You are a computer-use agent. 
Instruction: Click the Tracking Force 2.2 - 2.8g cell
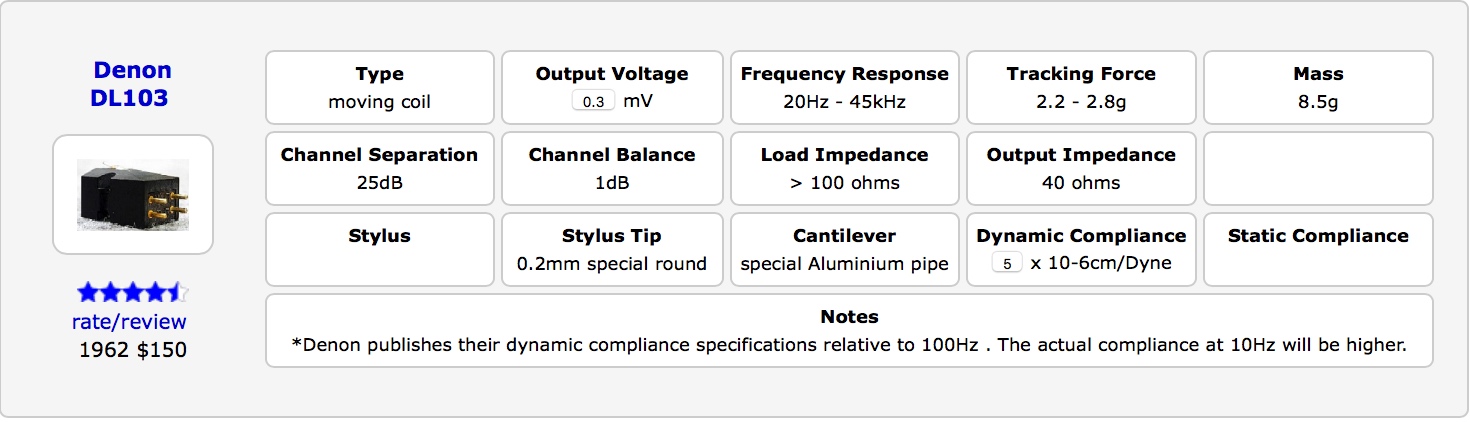1080,88
